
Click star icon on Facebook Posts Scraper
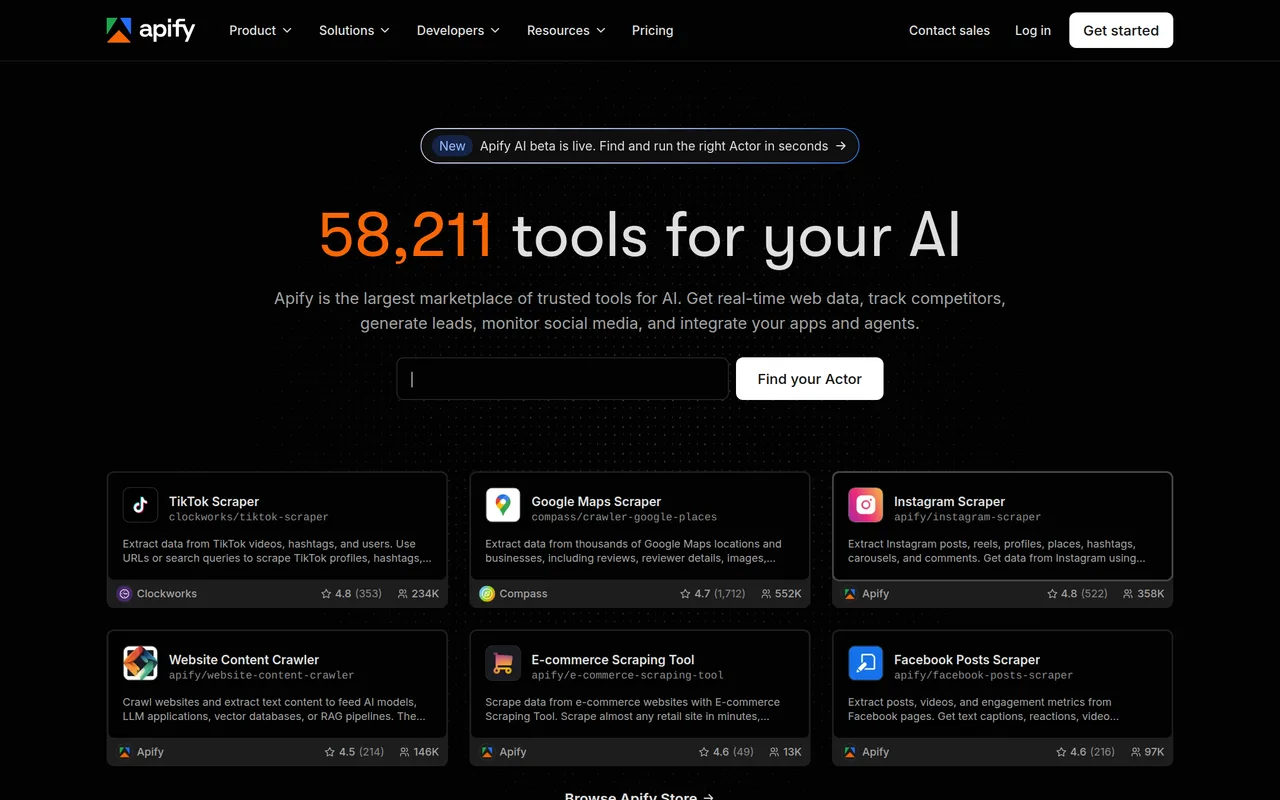[x=1061, y=752]
